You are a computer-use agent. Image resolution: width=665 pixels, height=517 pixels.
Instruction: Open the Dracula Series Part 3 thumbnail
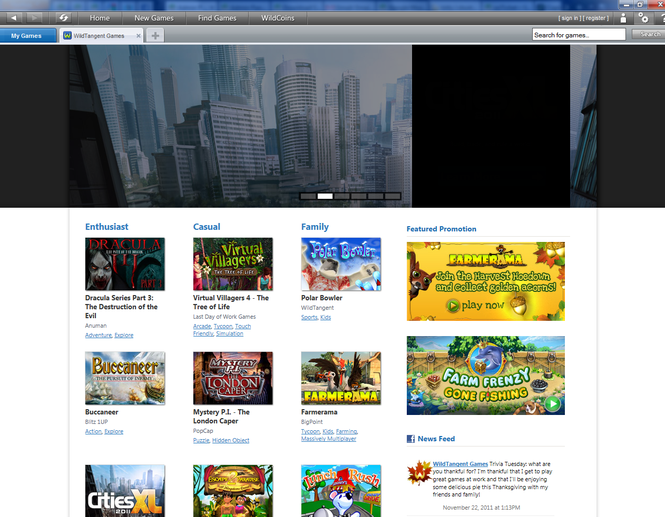pos(125,264)
